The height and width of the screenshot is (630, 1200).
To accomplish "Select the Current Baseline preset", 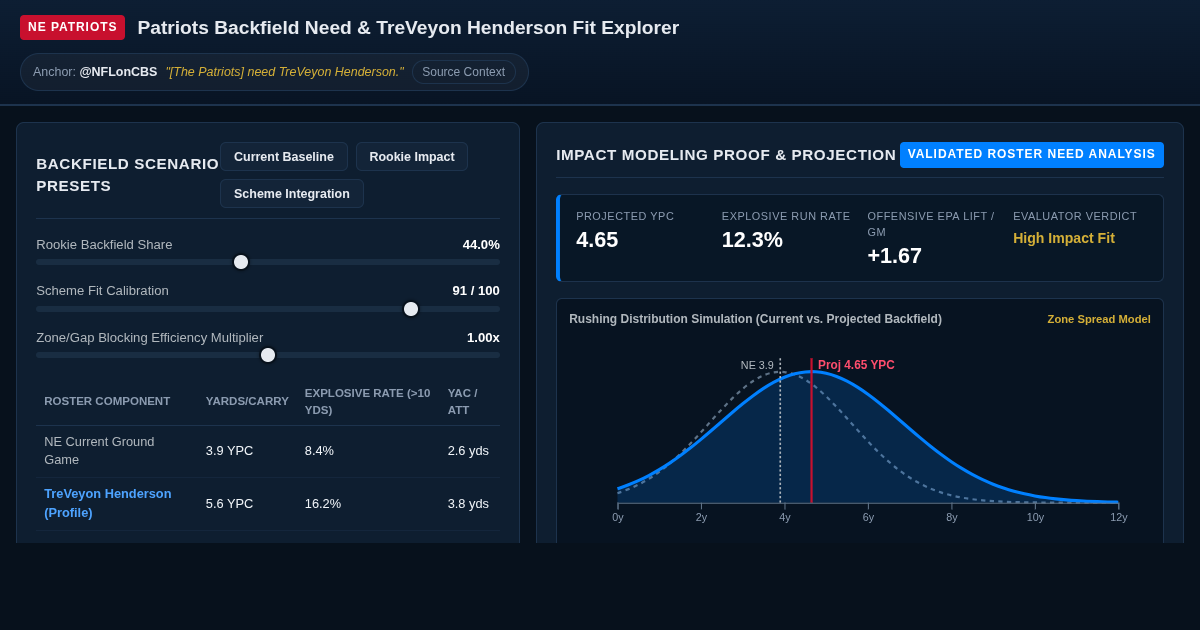I will click(284, 157).
